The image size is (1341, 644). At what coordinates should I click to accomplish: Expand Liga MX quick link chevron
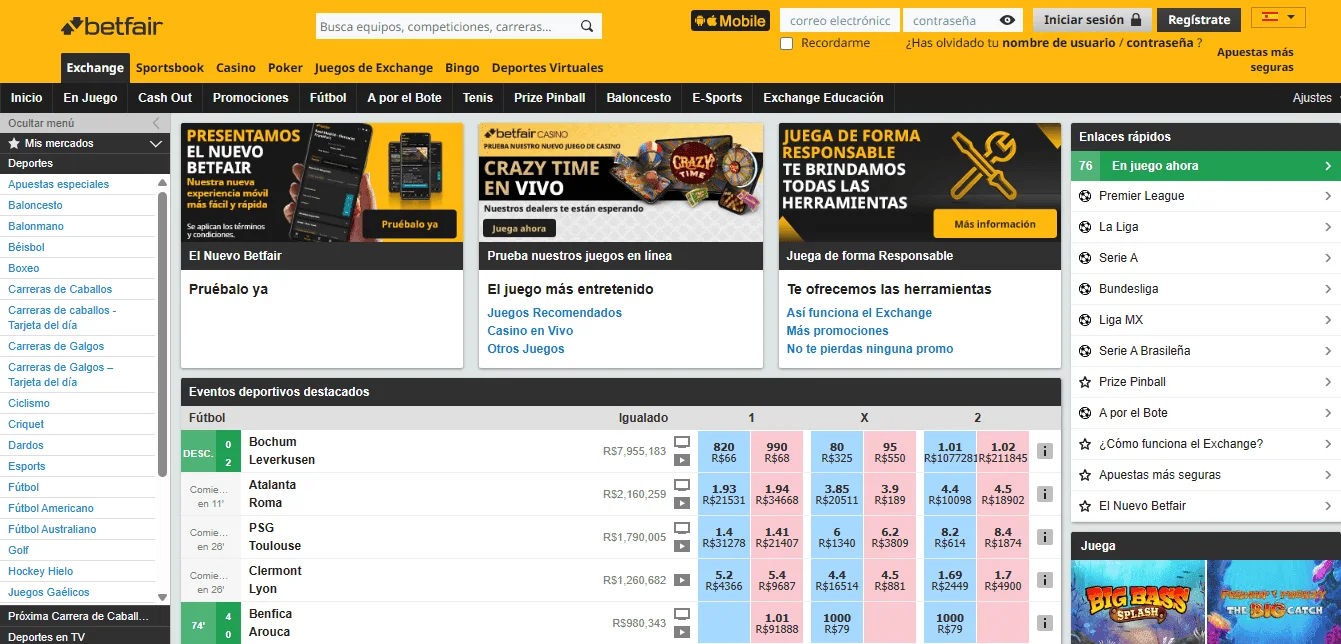[x=1328, y=320]
